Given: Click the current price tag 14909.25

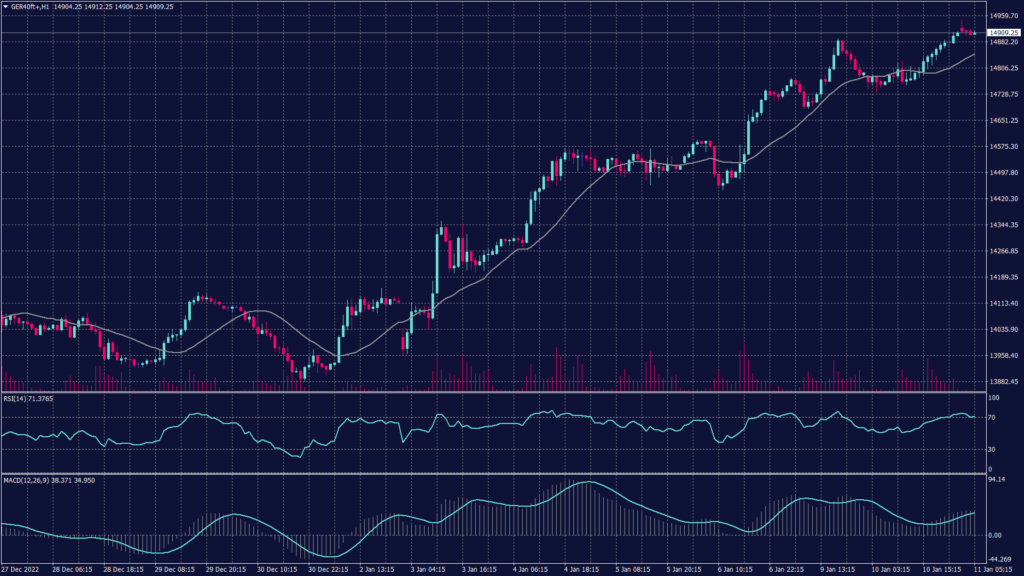Looking at the screenshot, I should 1003,33.
